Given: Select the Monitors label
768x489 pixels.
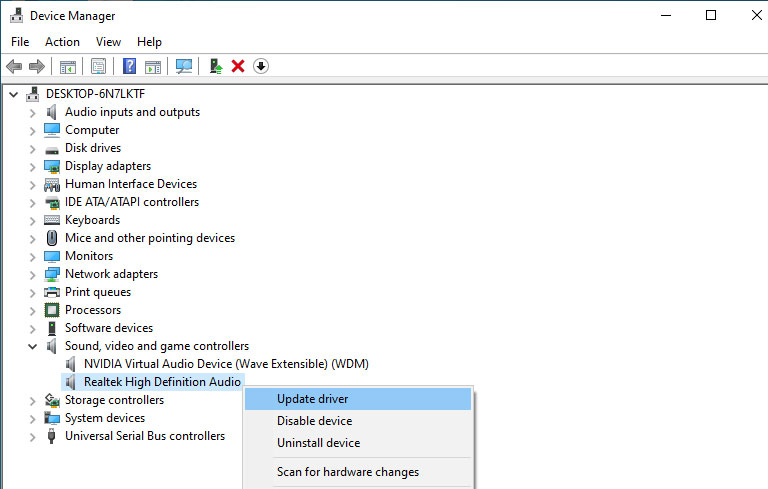Looking at the screenshot, I should click(x=89, y=256).
